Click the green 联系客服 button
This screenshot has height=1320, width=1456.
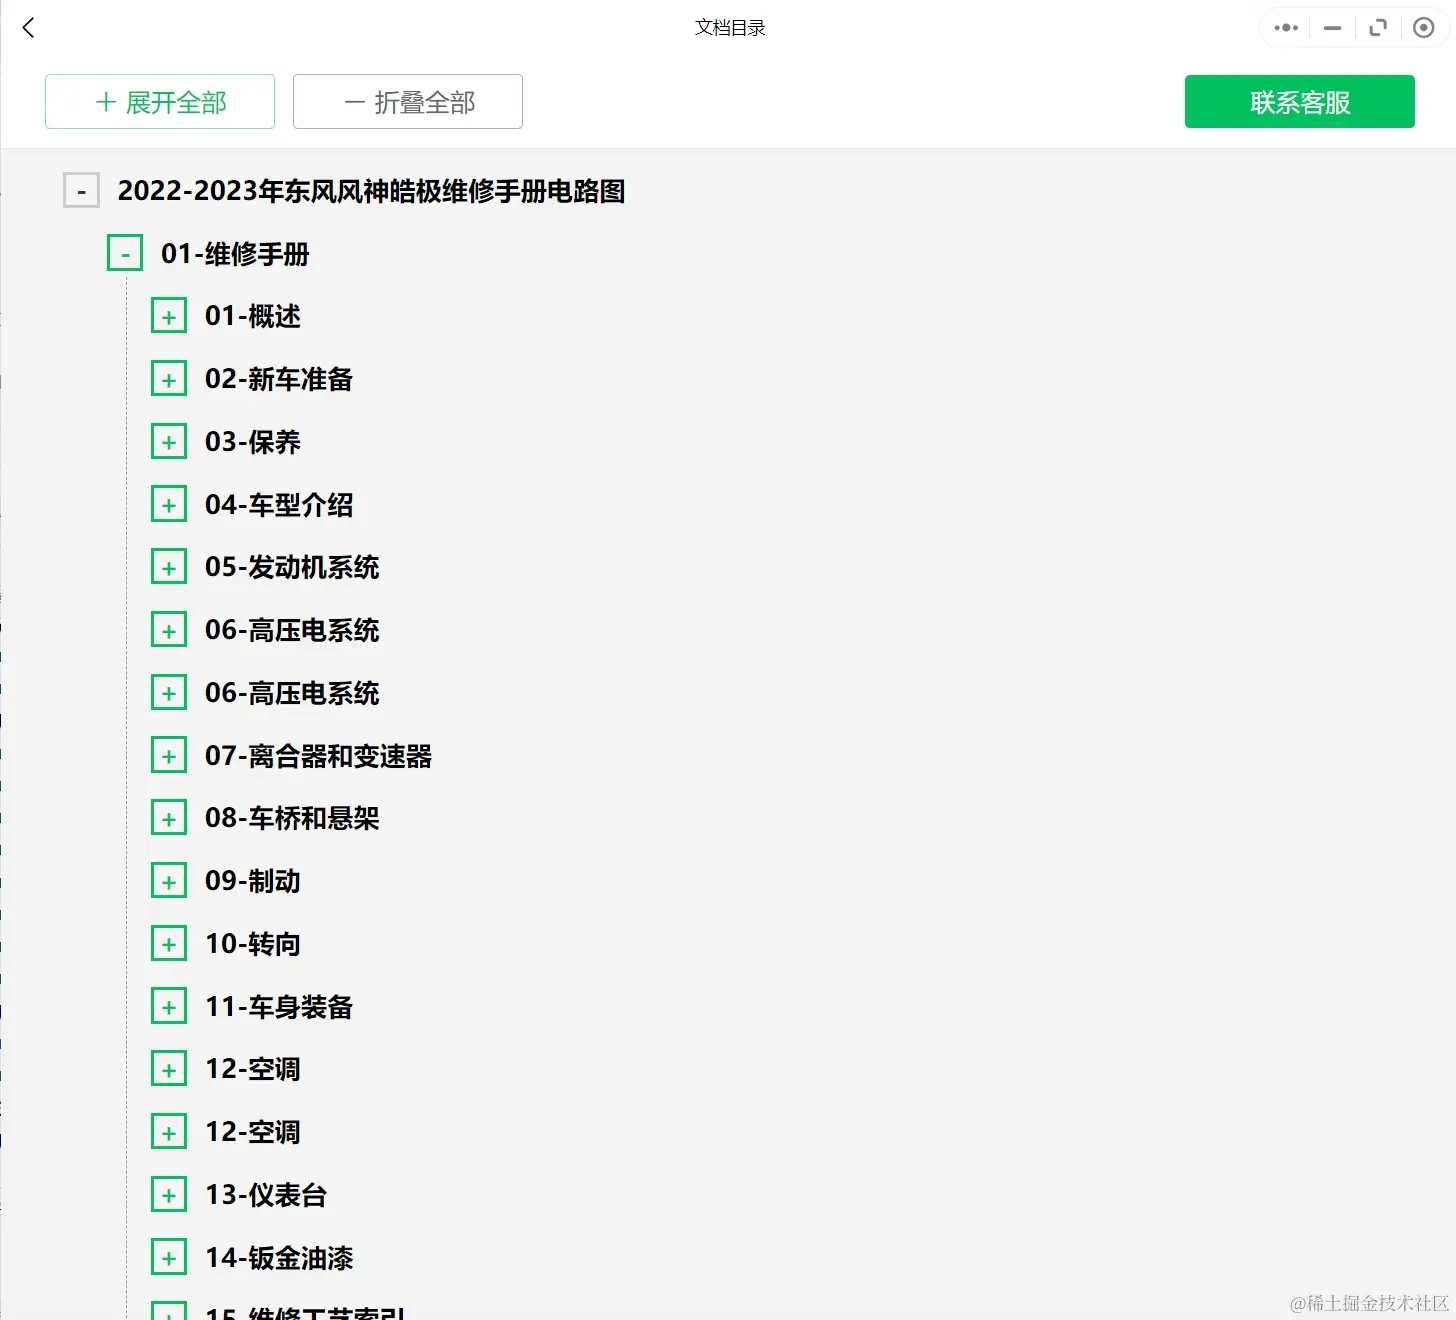1299,101
